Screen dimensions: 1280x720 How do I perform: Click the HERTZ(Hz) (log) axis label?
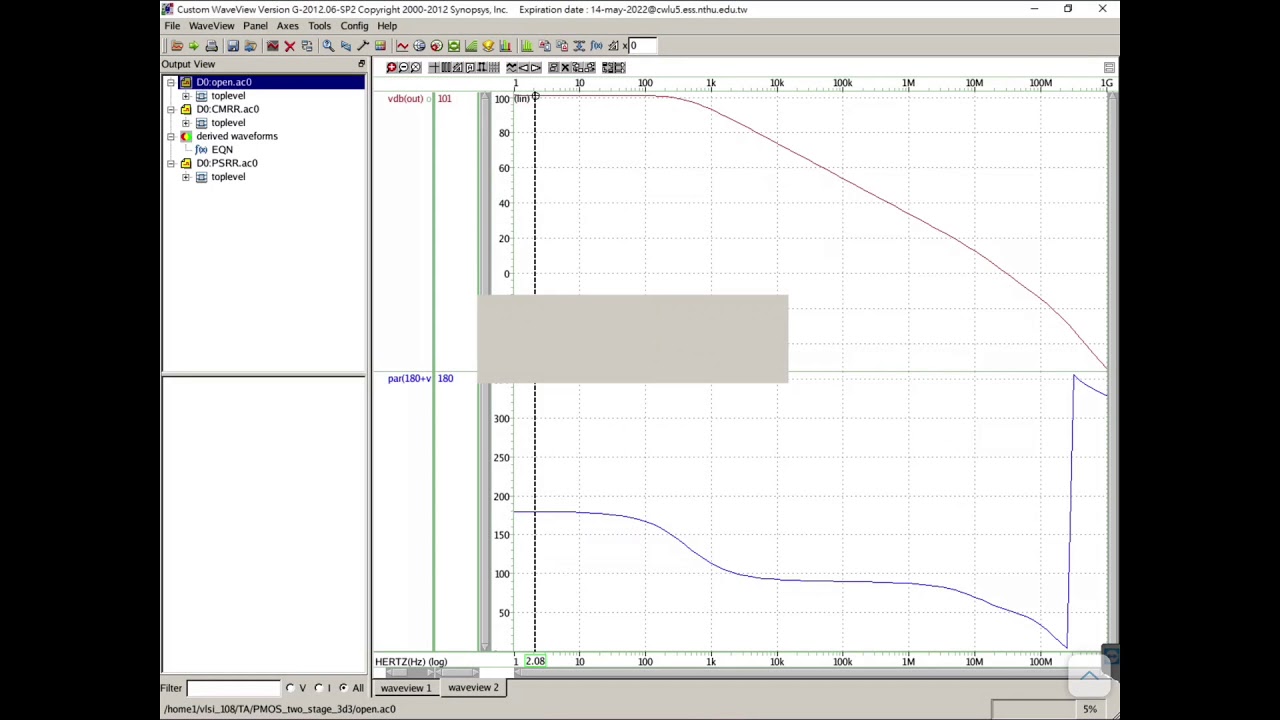point(411,661)
